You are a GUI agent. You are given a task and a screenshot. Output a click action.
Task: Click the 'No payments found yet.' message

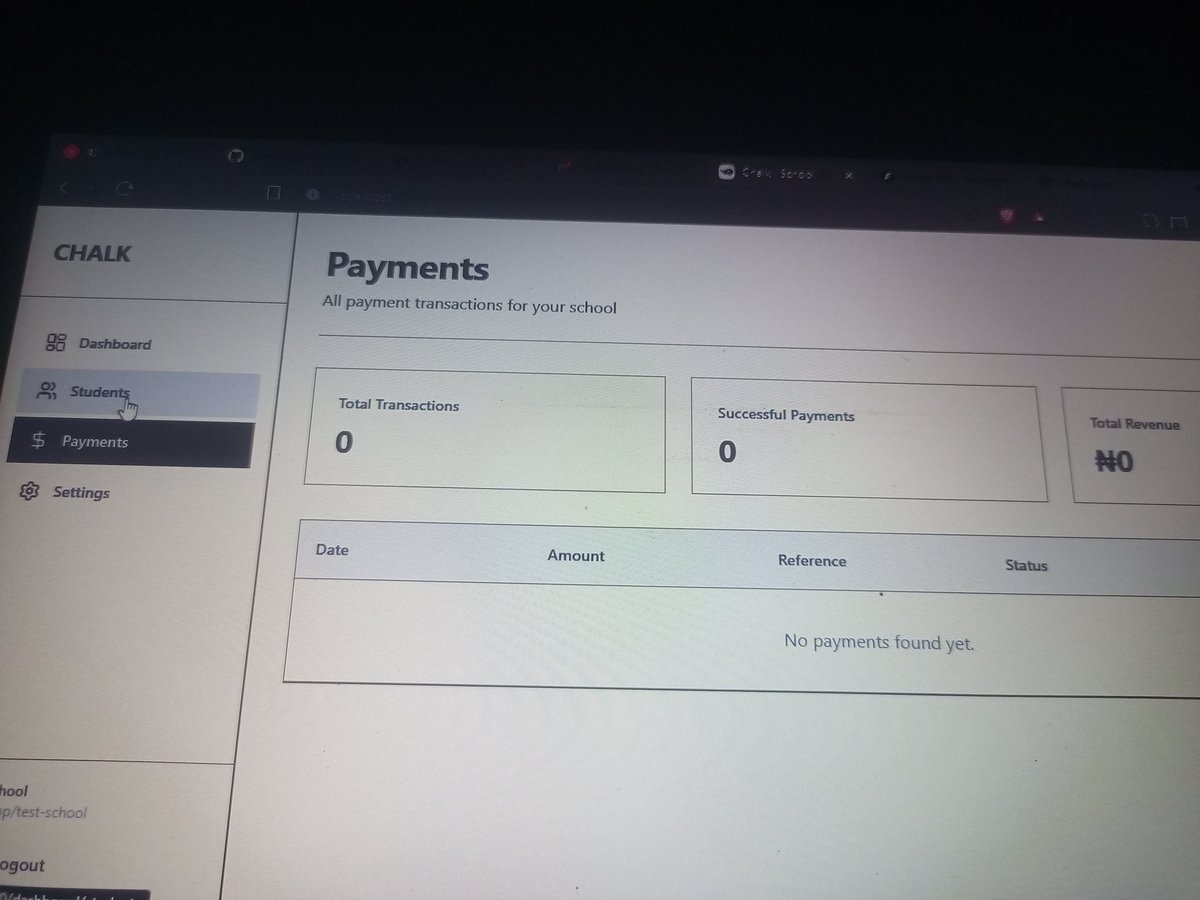(879, 642)
